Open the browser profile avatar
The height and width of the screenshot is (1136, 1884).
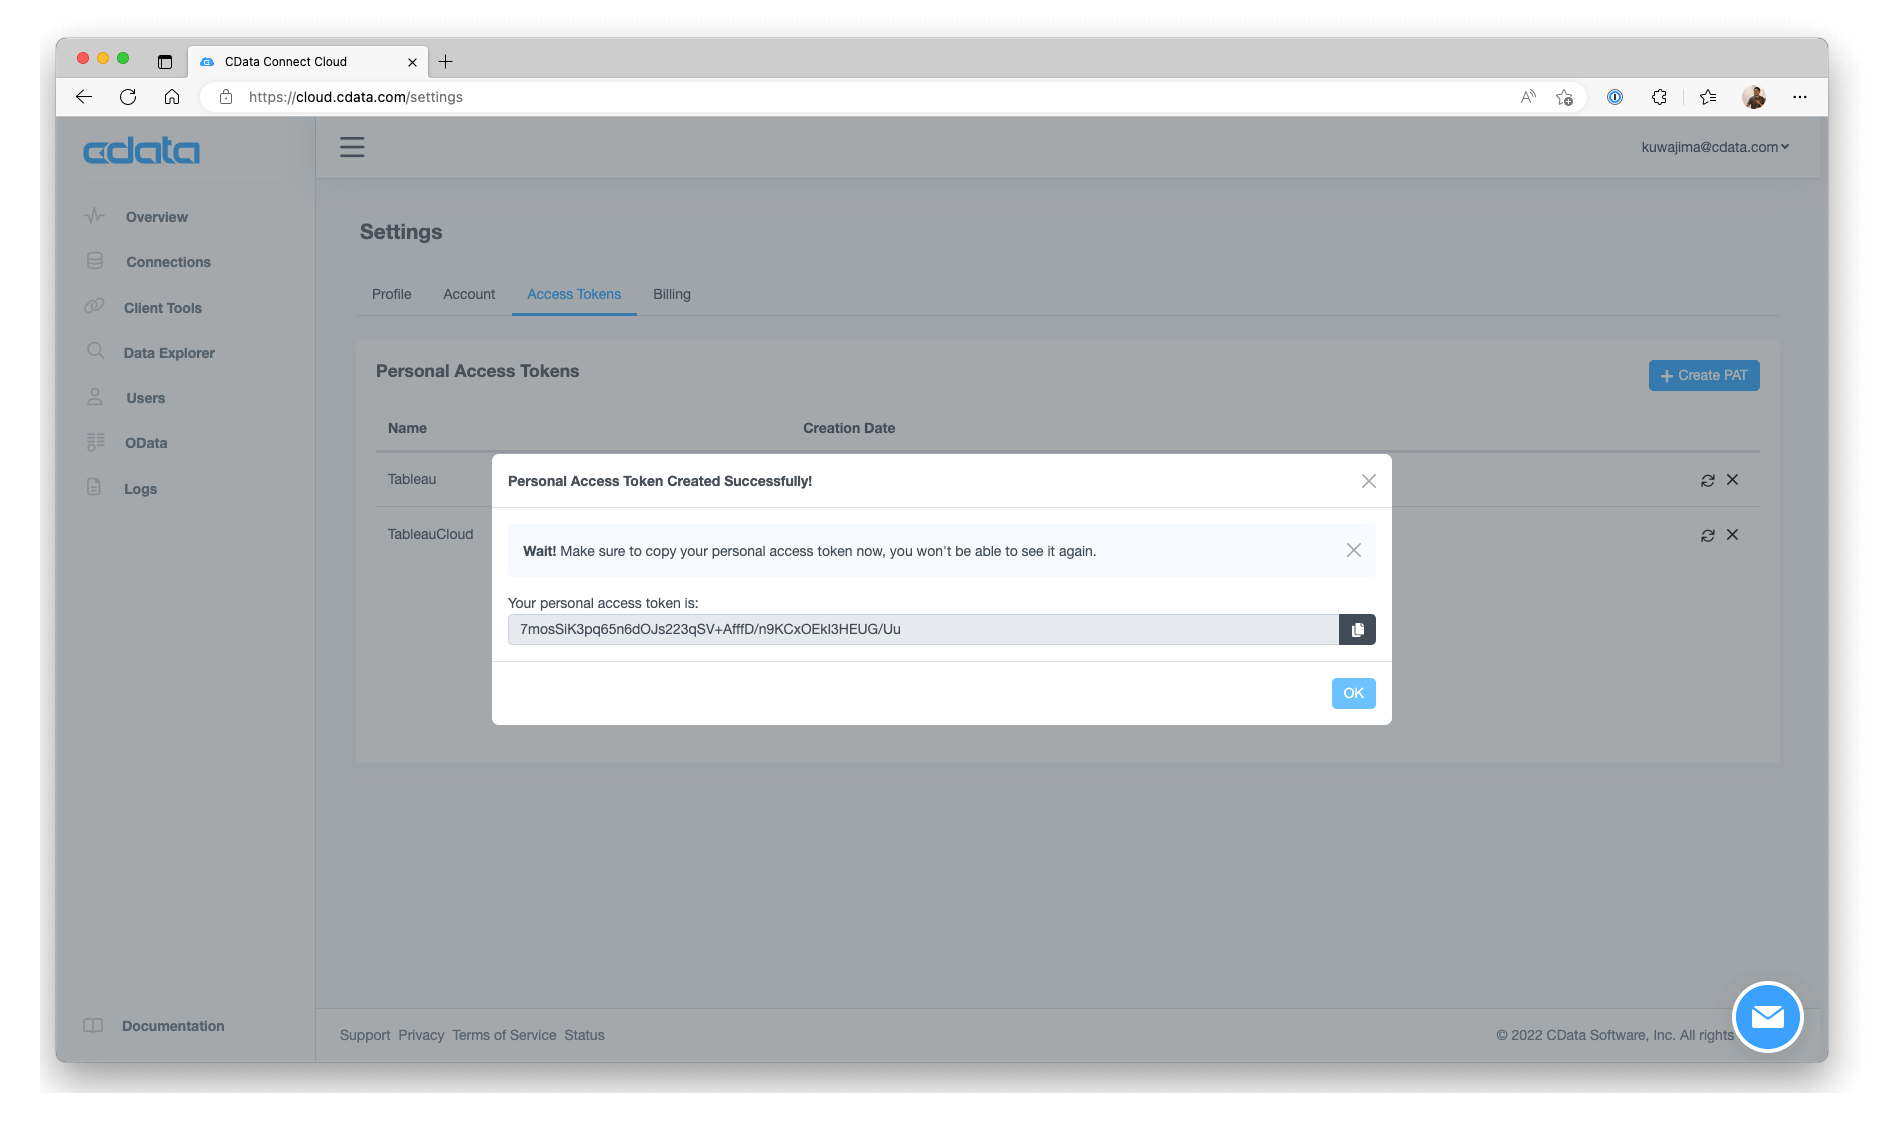[1753, 97]
